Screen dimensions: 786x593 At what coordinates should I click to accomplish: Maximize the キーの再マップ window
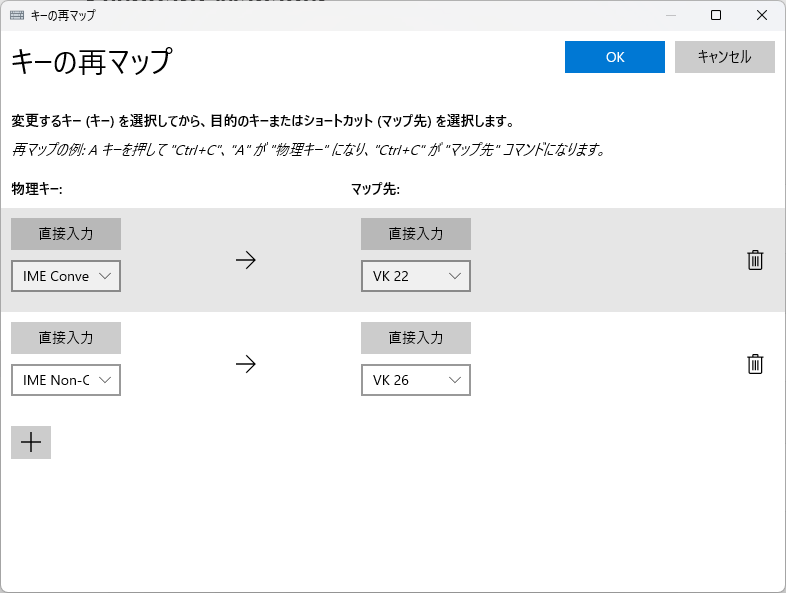(716, 15)
